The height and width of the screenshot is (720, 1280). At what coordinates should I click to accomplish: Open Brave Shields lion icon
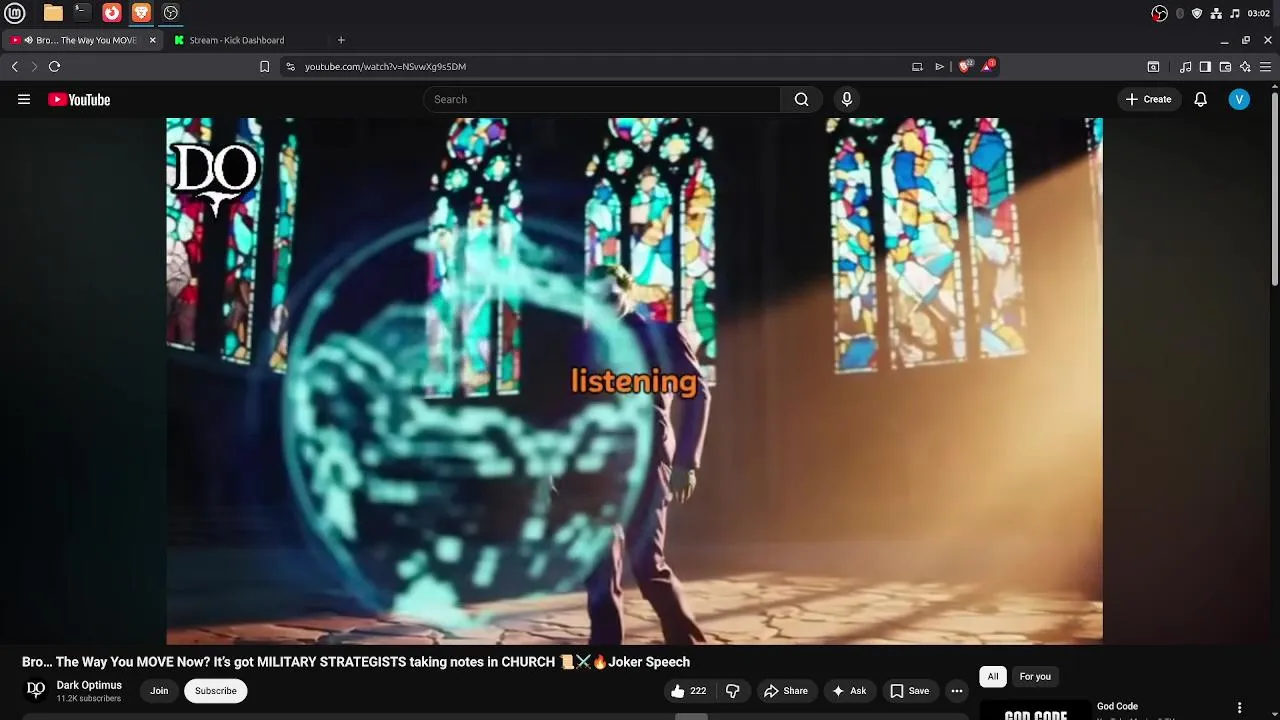point(965,66)
